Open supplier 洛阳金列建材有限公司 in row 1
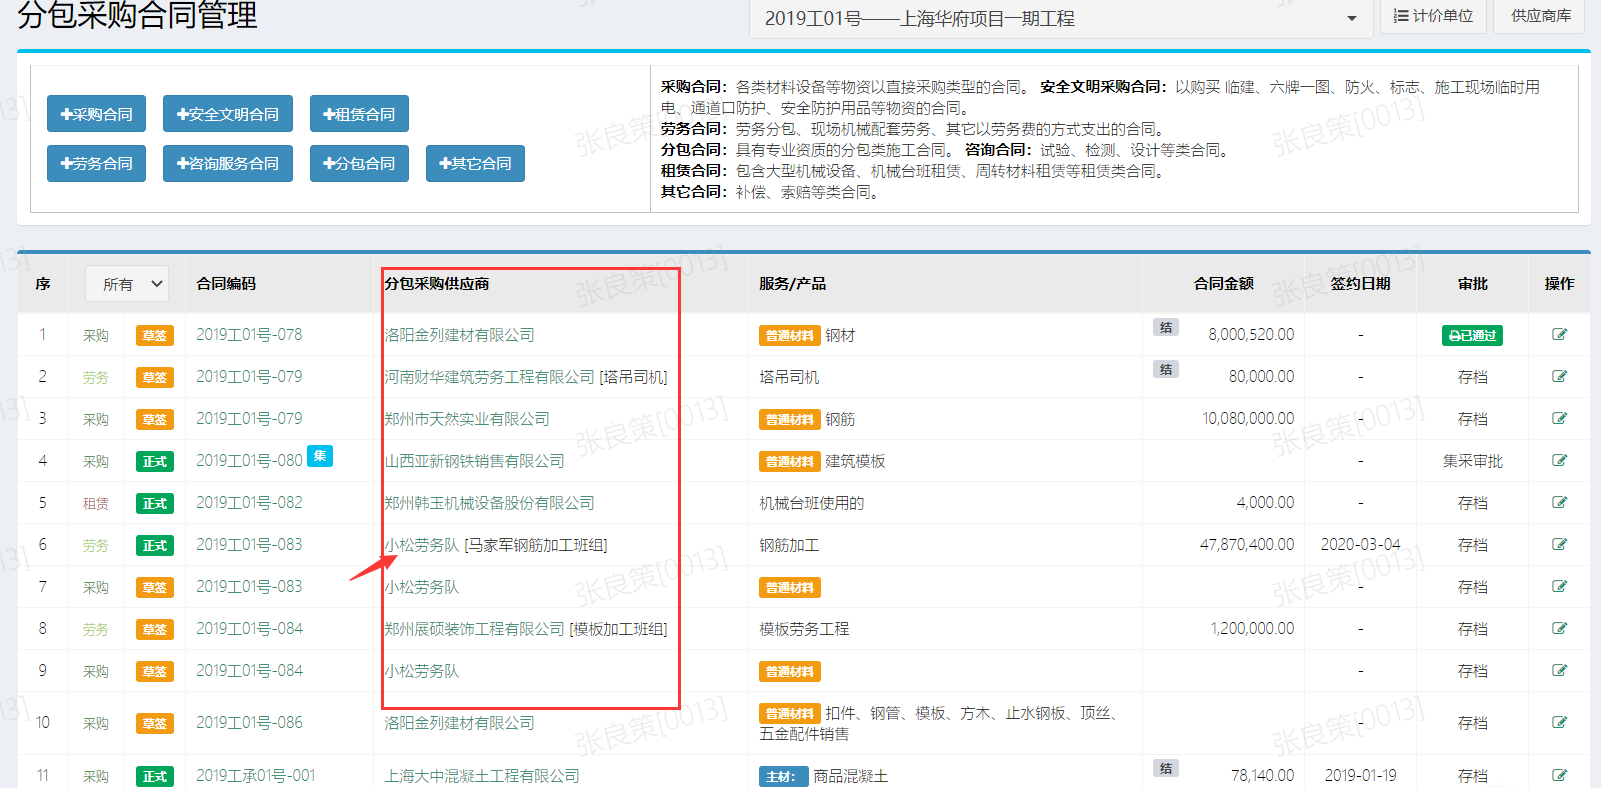This screenshot has height=788, width=1601. [460, 335]
